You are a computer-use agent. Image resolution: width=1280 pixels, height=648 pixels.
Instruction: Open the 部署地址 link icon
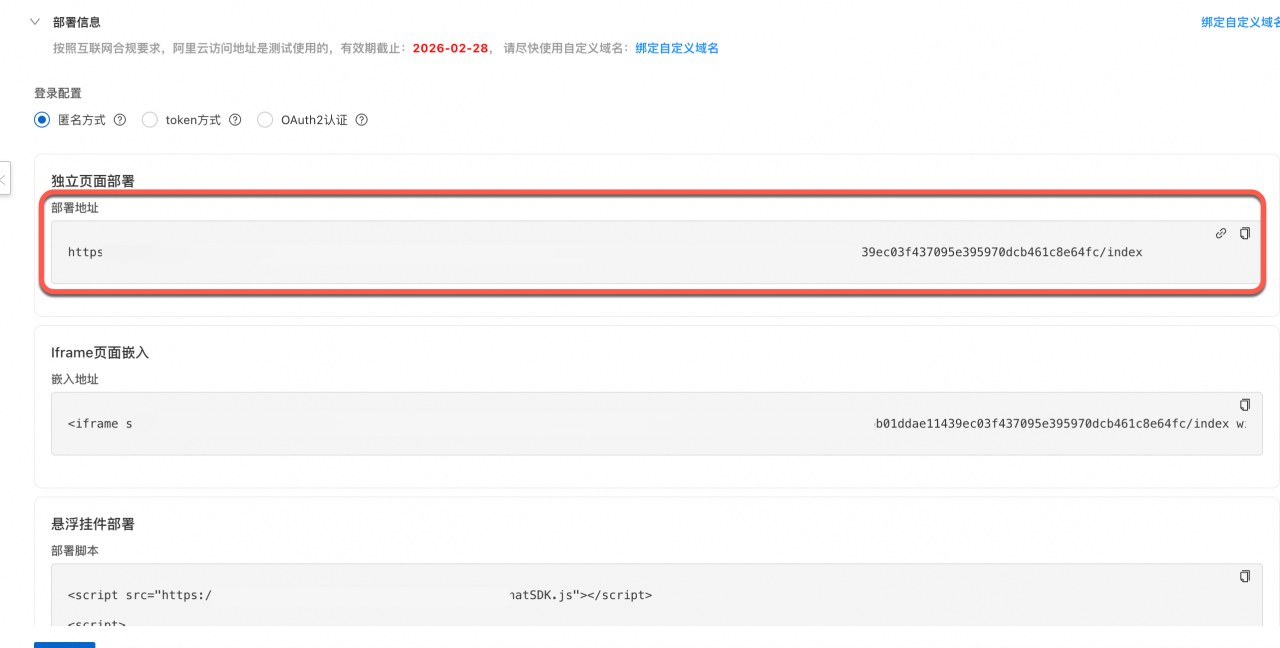point(1221,233)
